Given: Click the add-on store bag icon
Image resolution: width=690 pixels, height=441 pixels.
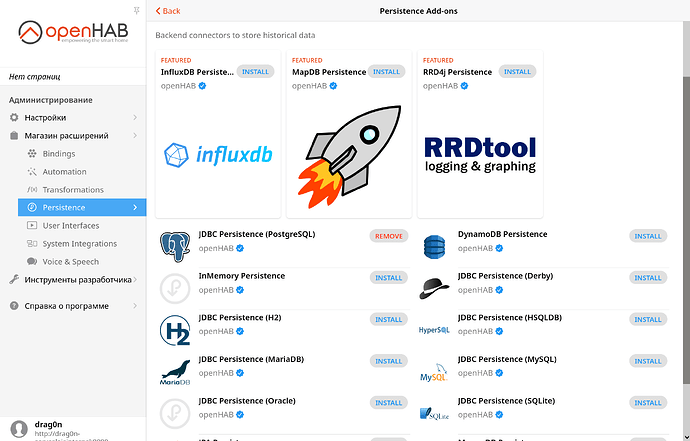Looking at the screenshot, I should 14,136.
